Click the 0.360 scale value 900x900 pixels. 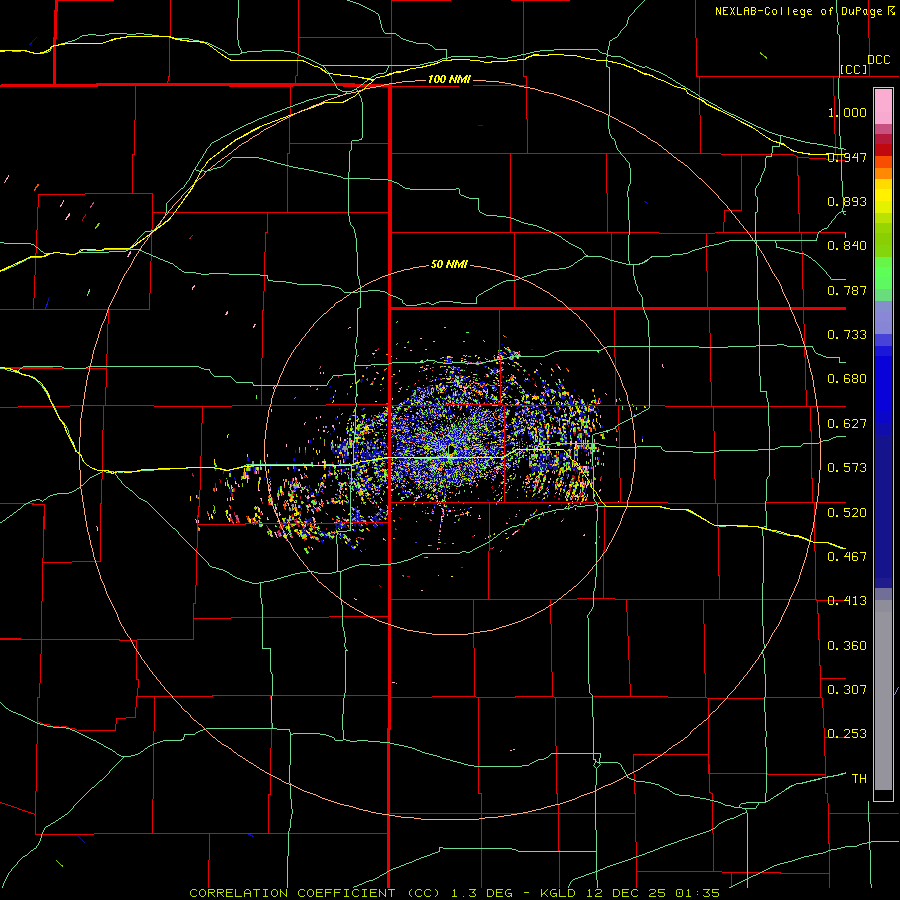click(x=847, y=646)
